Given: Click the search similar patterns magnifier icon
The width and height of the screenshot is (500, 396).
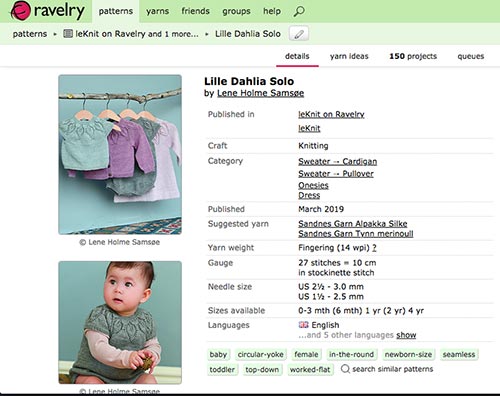Looking at the screenshot, I should click(345, 369).
